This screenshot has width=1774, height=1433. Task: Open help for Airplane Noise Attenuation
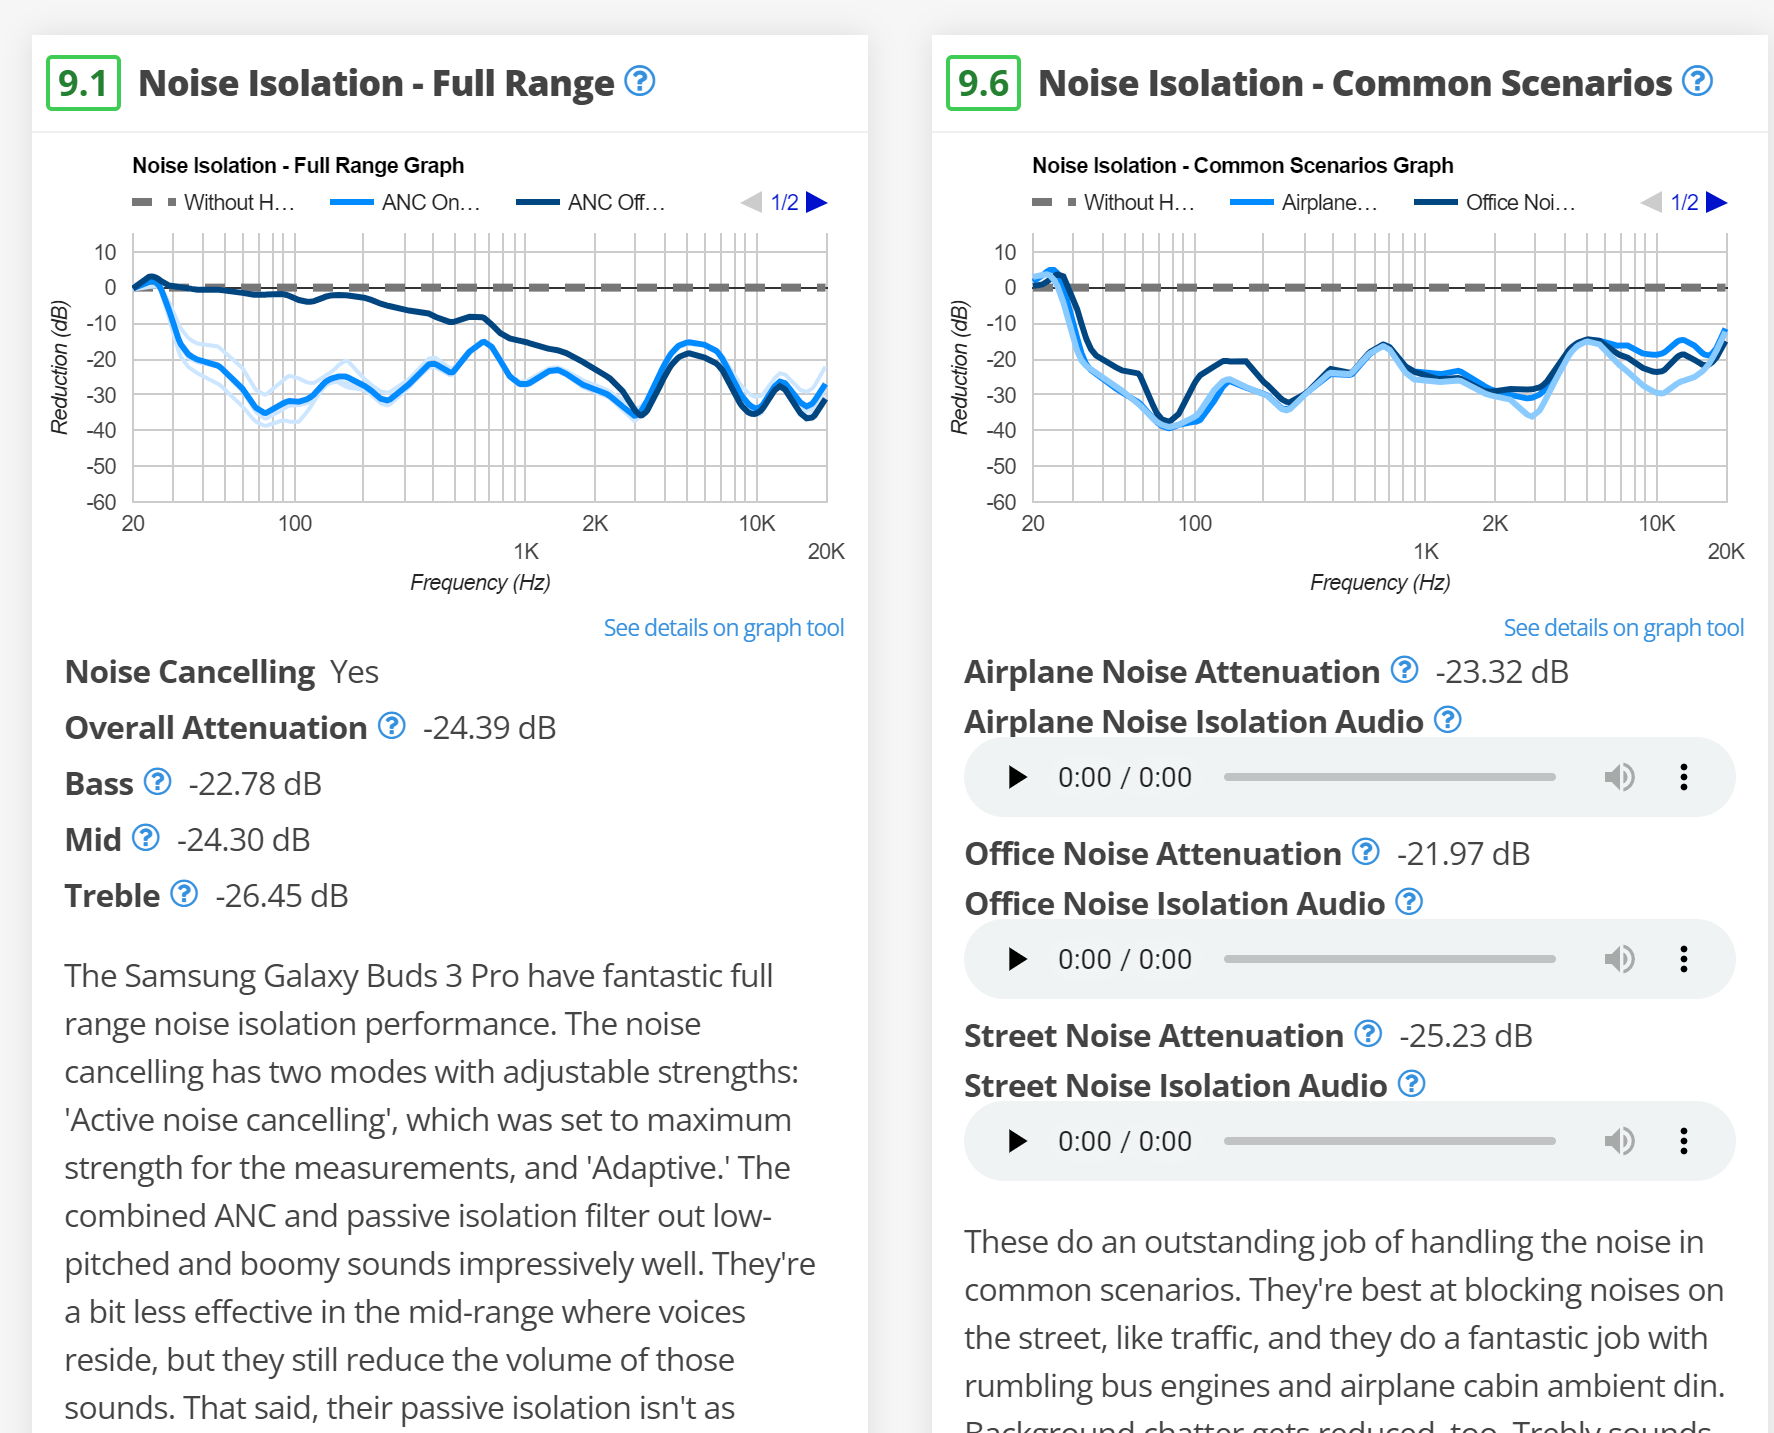pos(1405,670)
